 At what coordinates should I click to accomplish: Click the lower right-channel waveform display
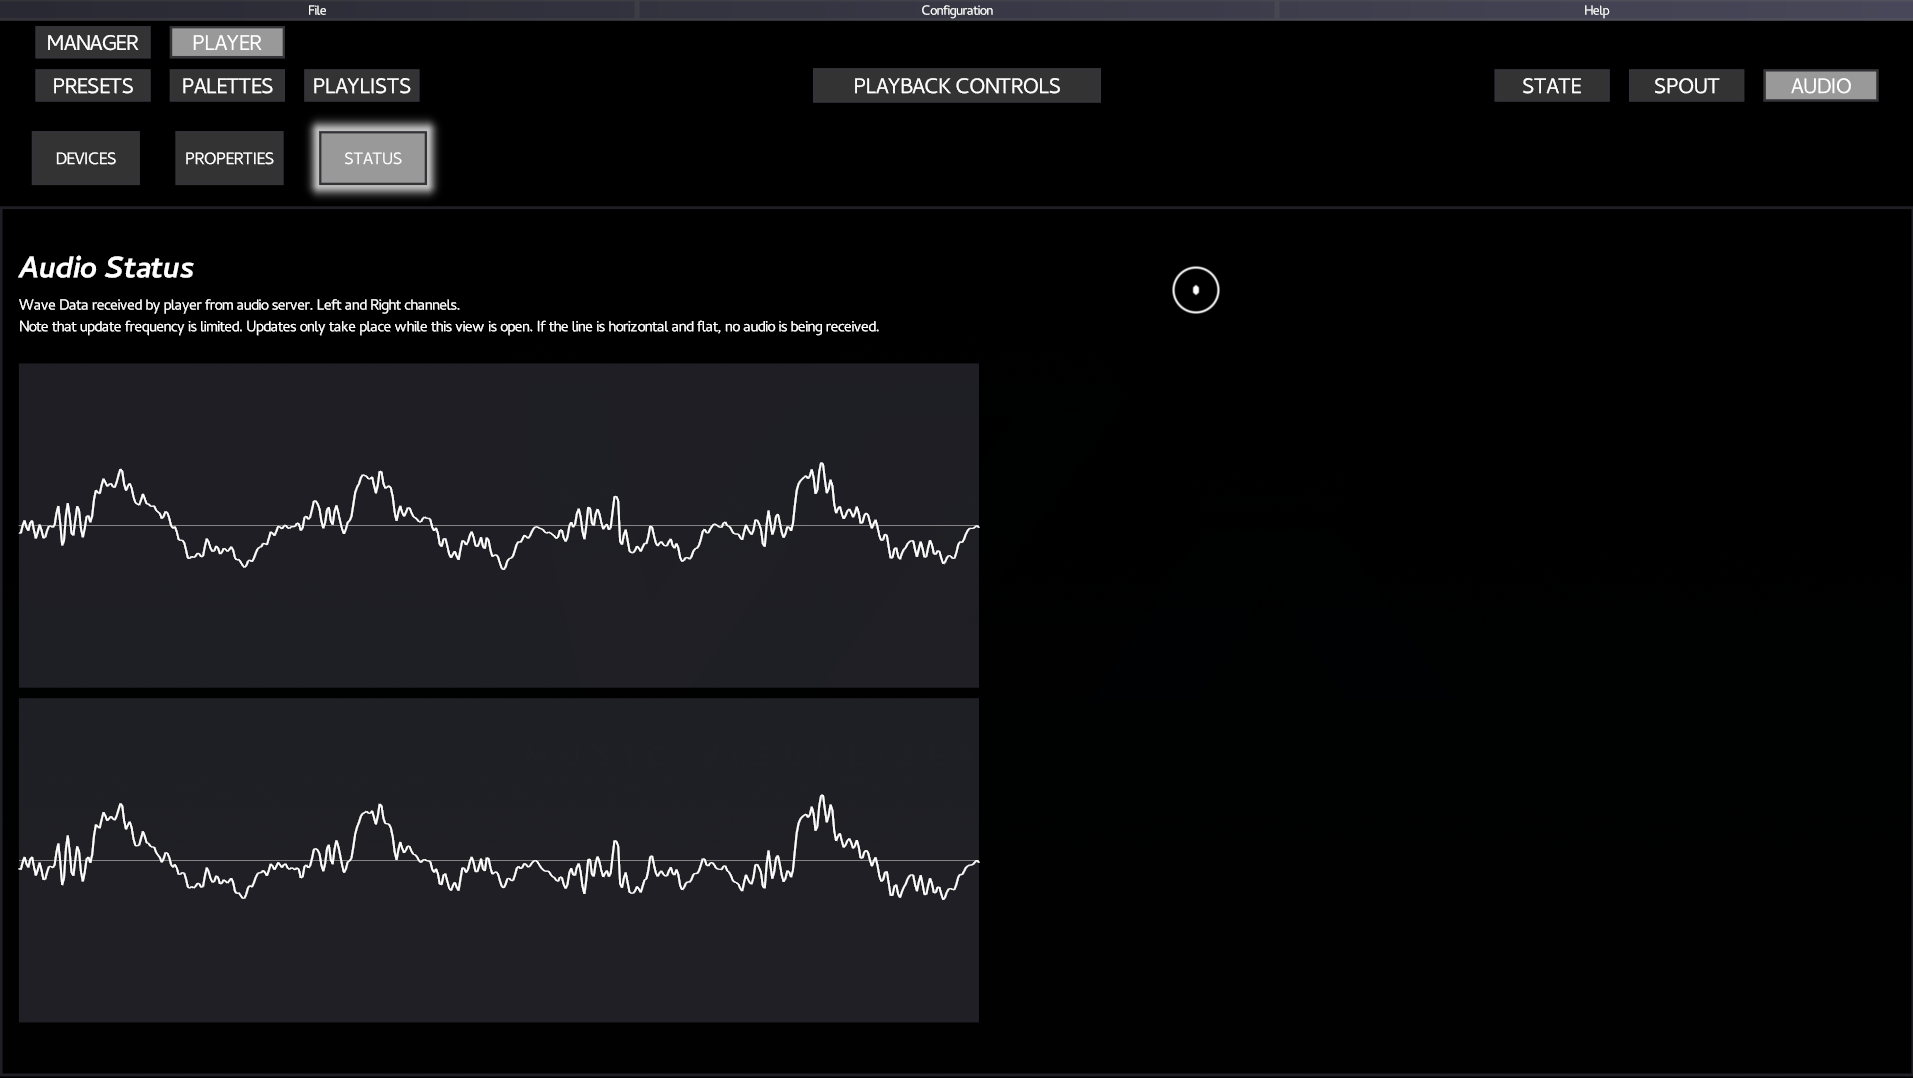click(x=498, y=860)
